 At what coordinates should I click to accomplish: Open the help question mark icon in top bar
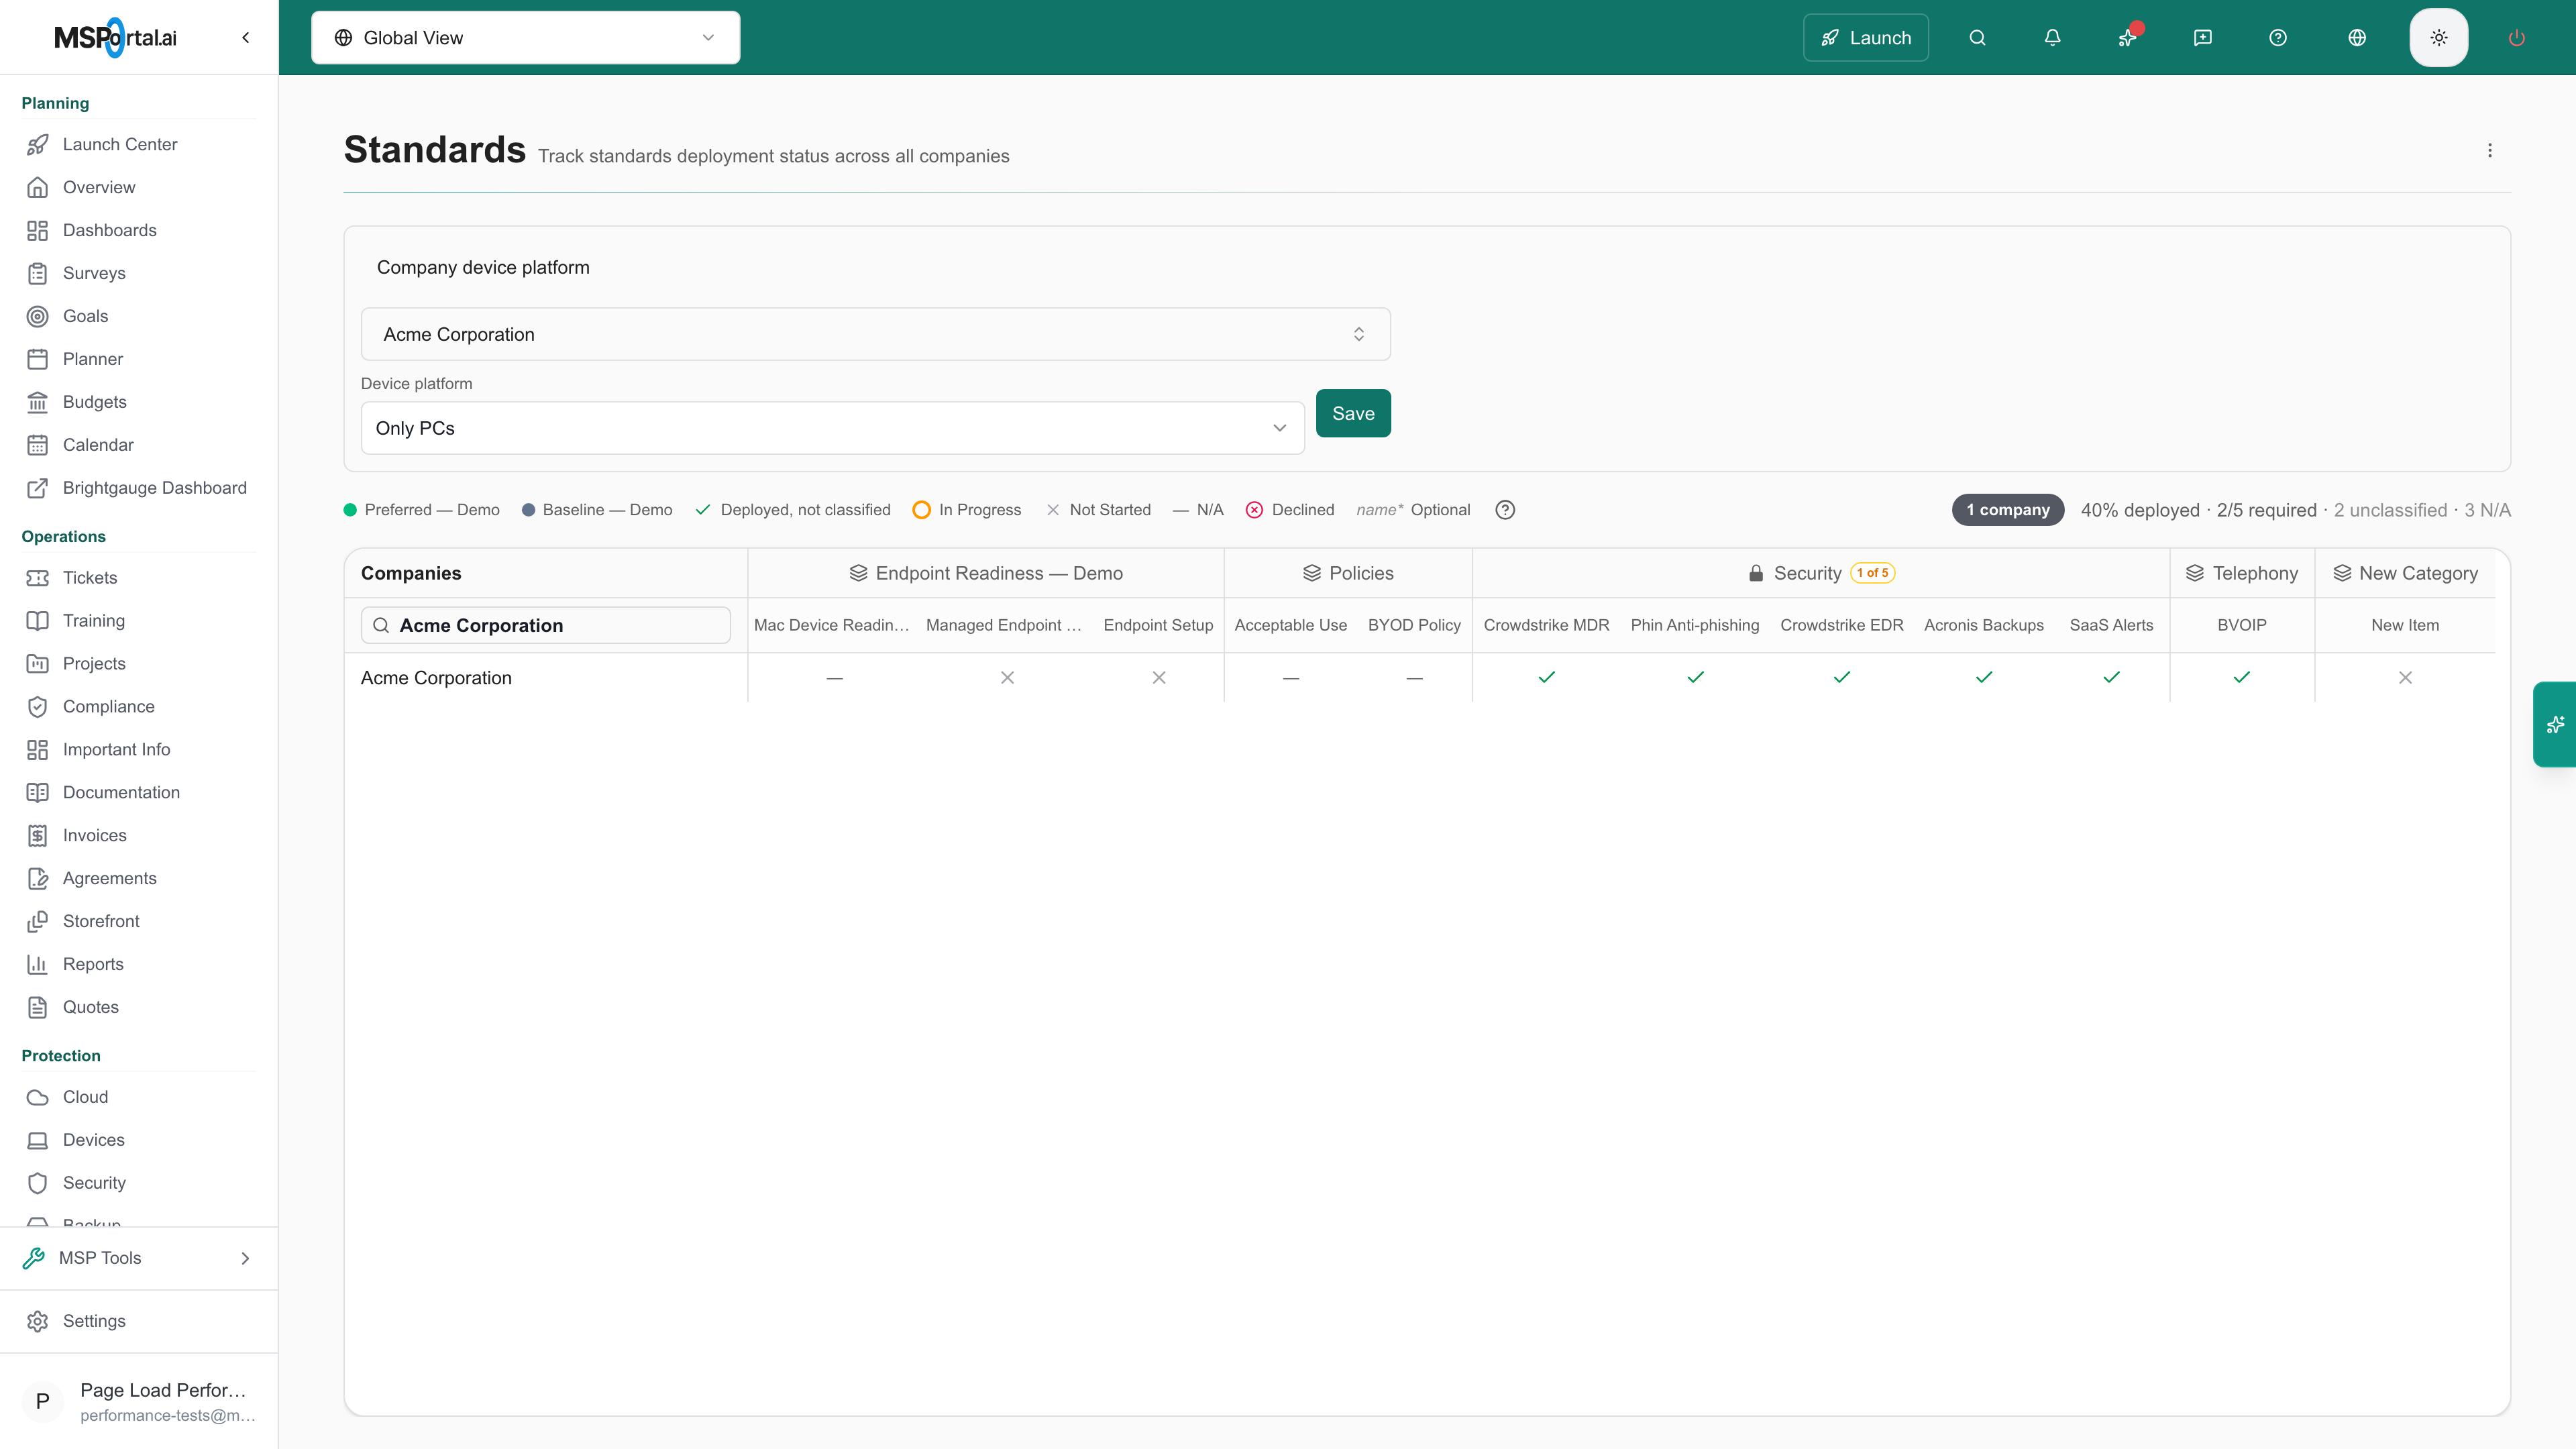[2278, 38]
